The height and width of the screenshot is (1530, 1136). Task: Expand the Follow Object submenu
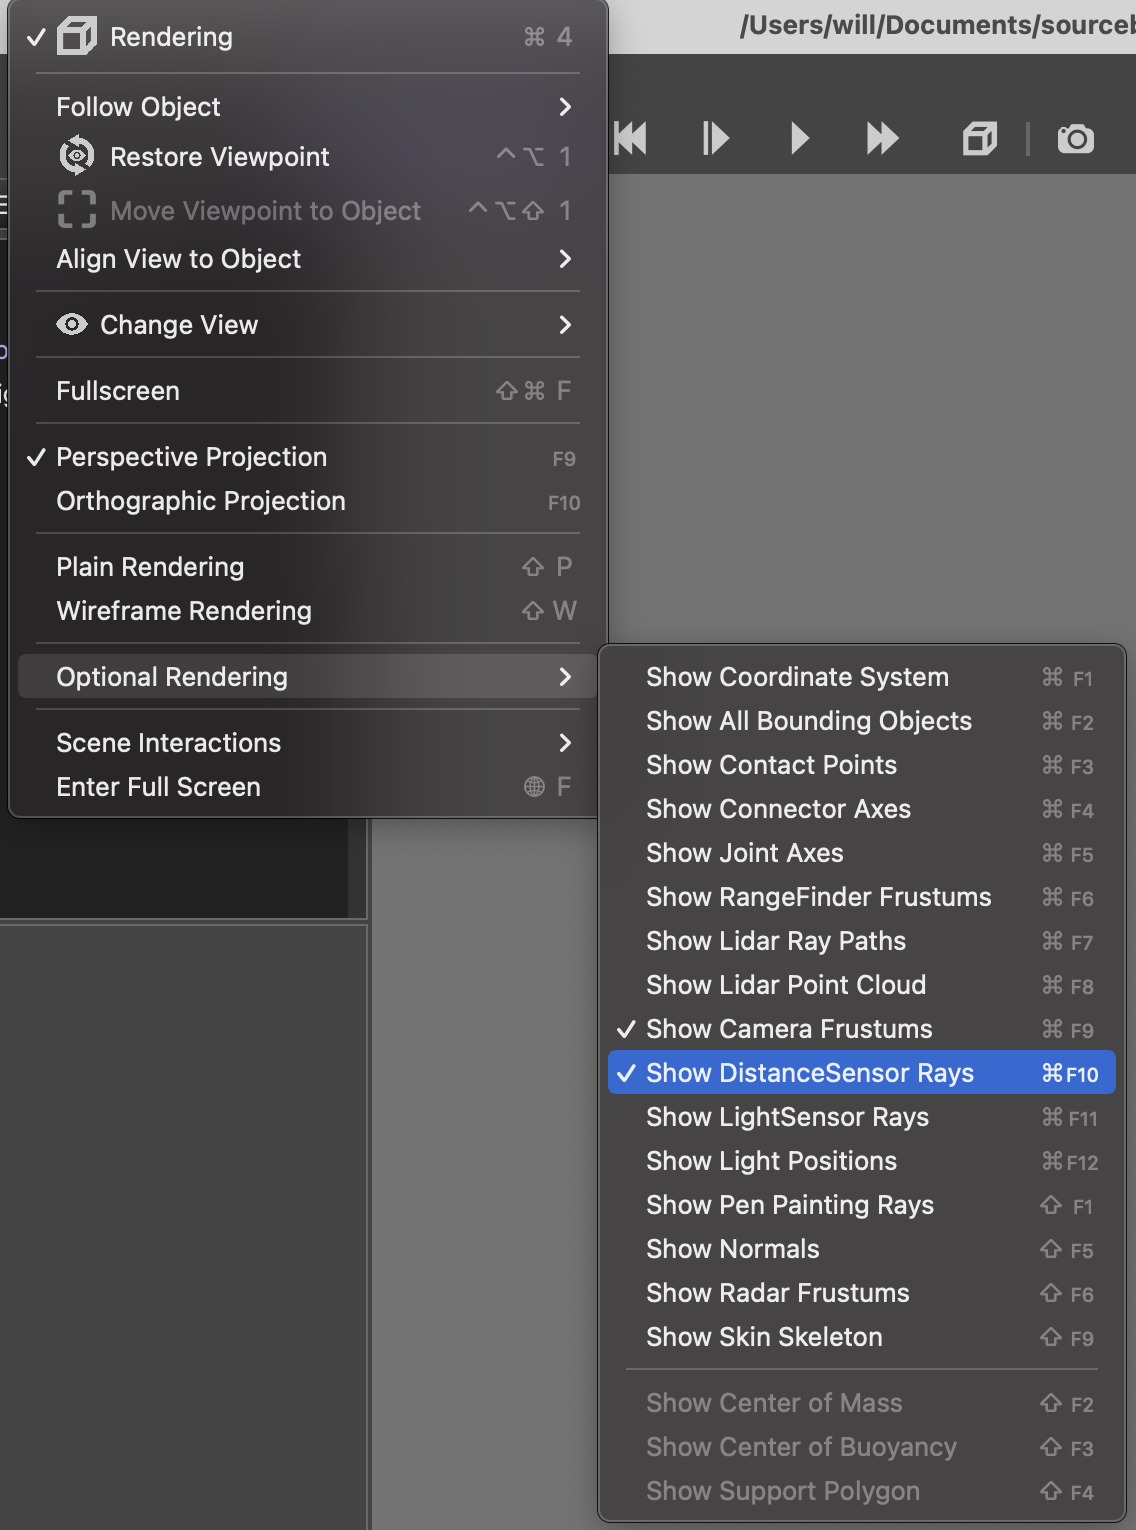[x=138, y=107]
